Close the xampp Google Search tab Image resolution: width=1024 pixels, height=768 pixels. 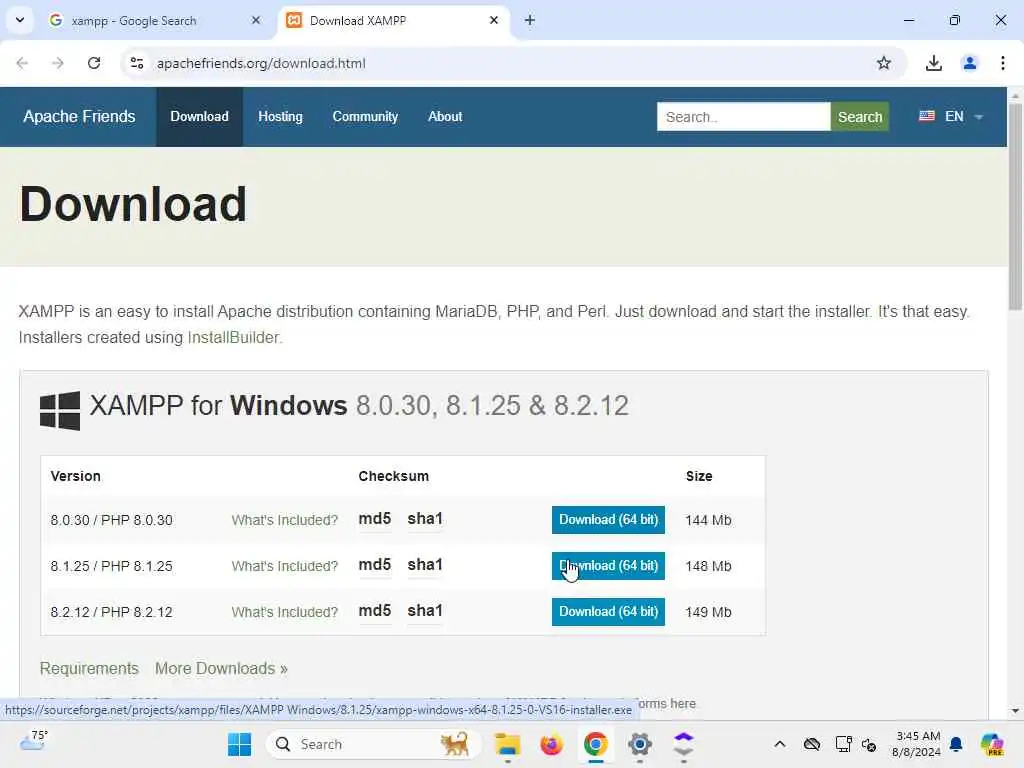pos(256,20)
